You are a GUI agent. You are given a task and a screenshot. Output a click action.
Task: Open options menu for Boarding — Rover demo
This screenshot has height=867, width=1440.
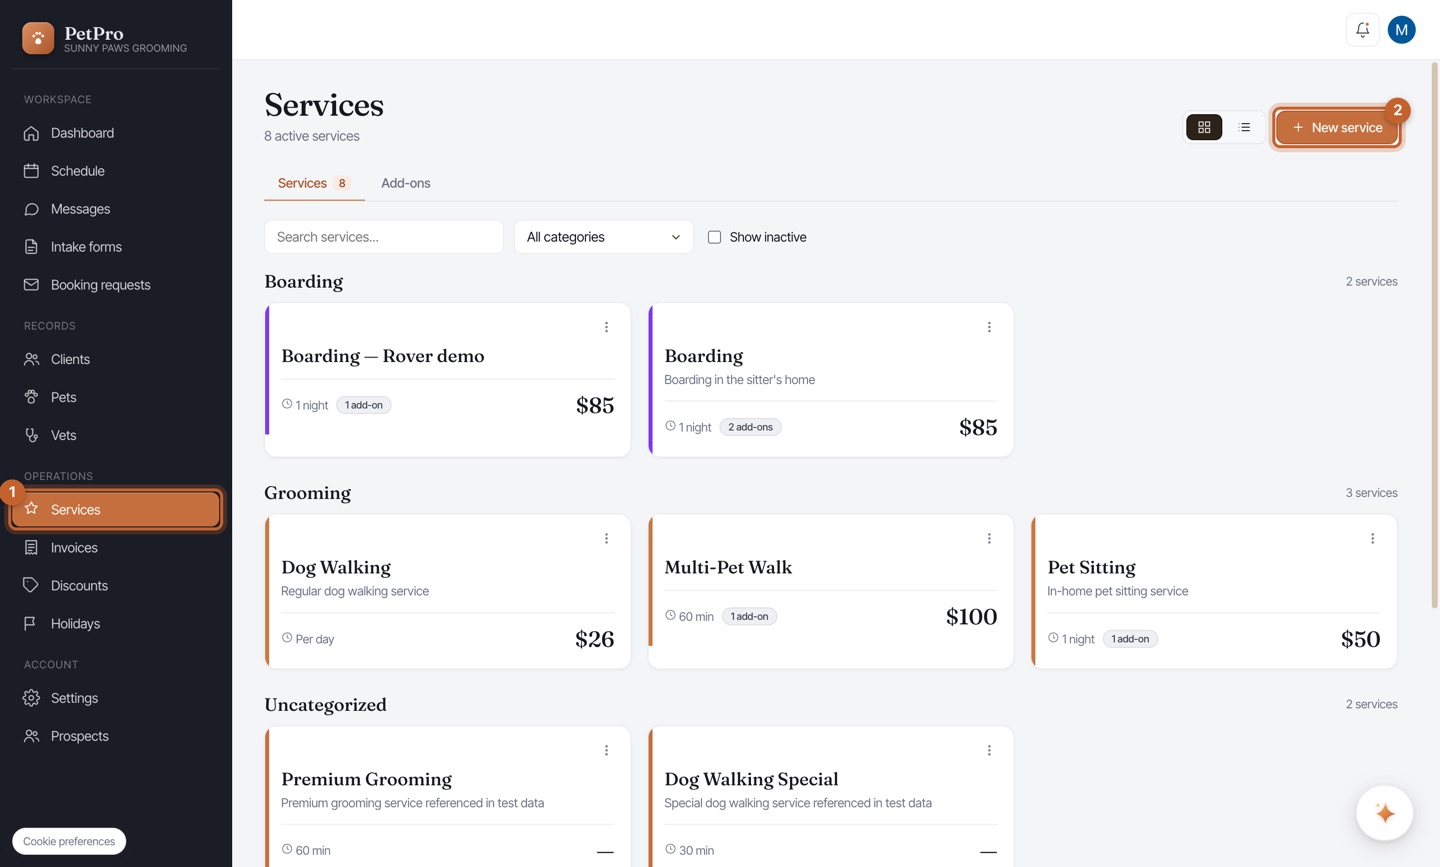pos(606,327)
